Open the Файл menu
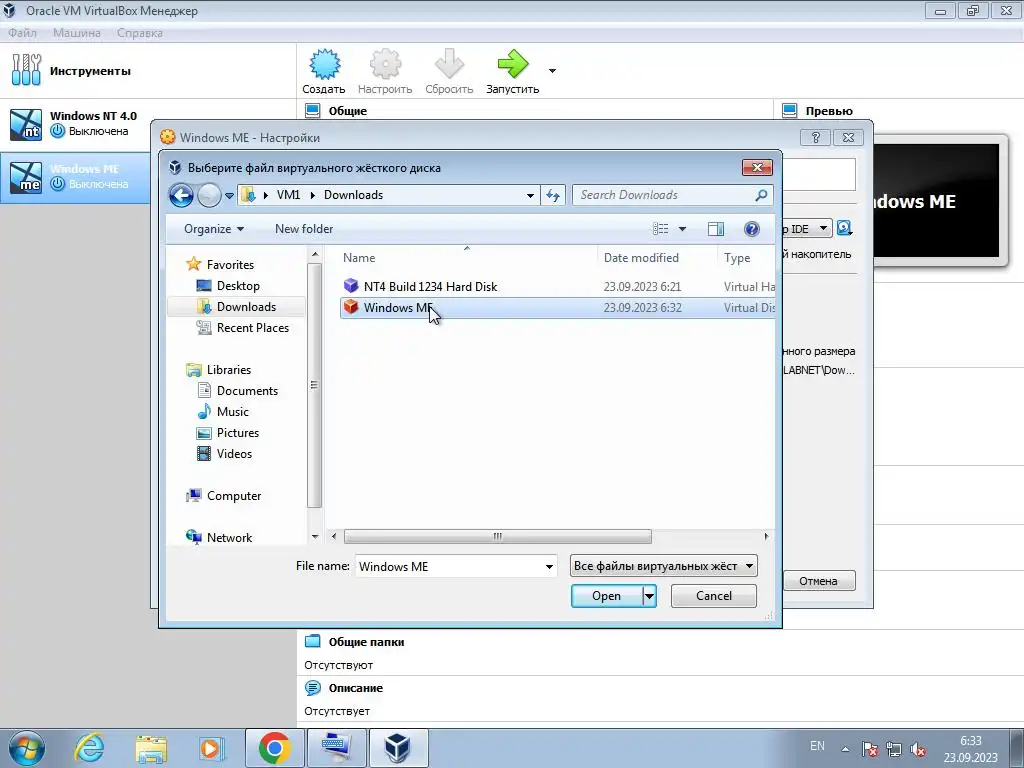 pyautogui.click(x=22, y=33)
